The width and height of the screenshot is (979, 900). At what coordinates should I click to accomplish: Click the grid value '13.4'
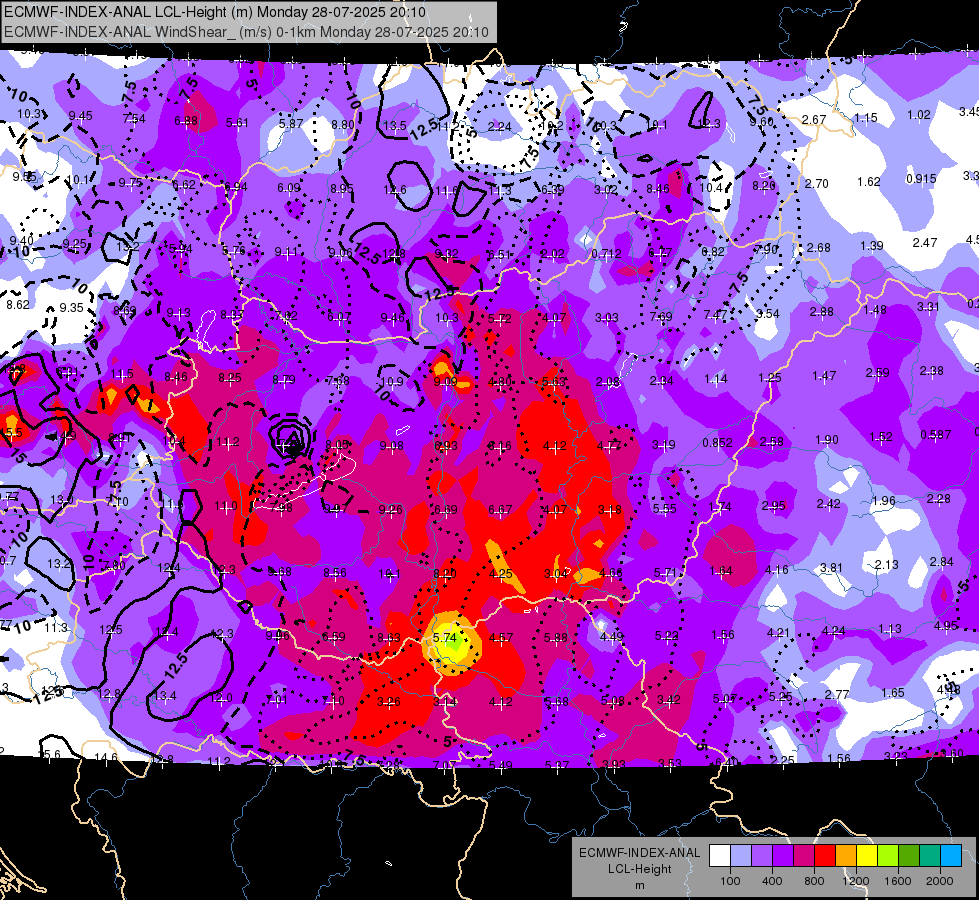tap(165, 695)
